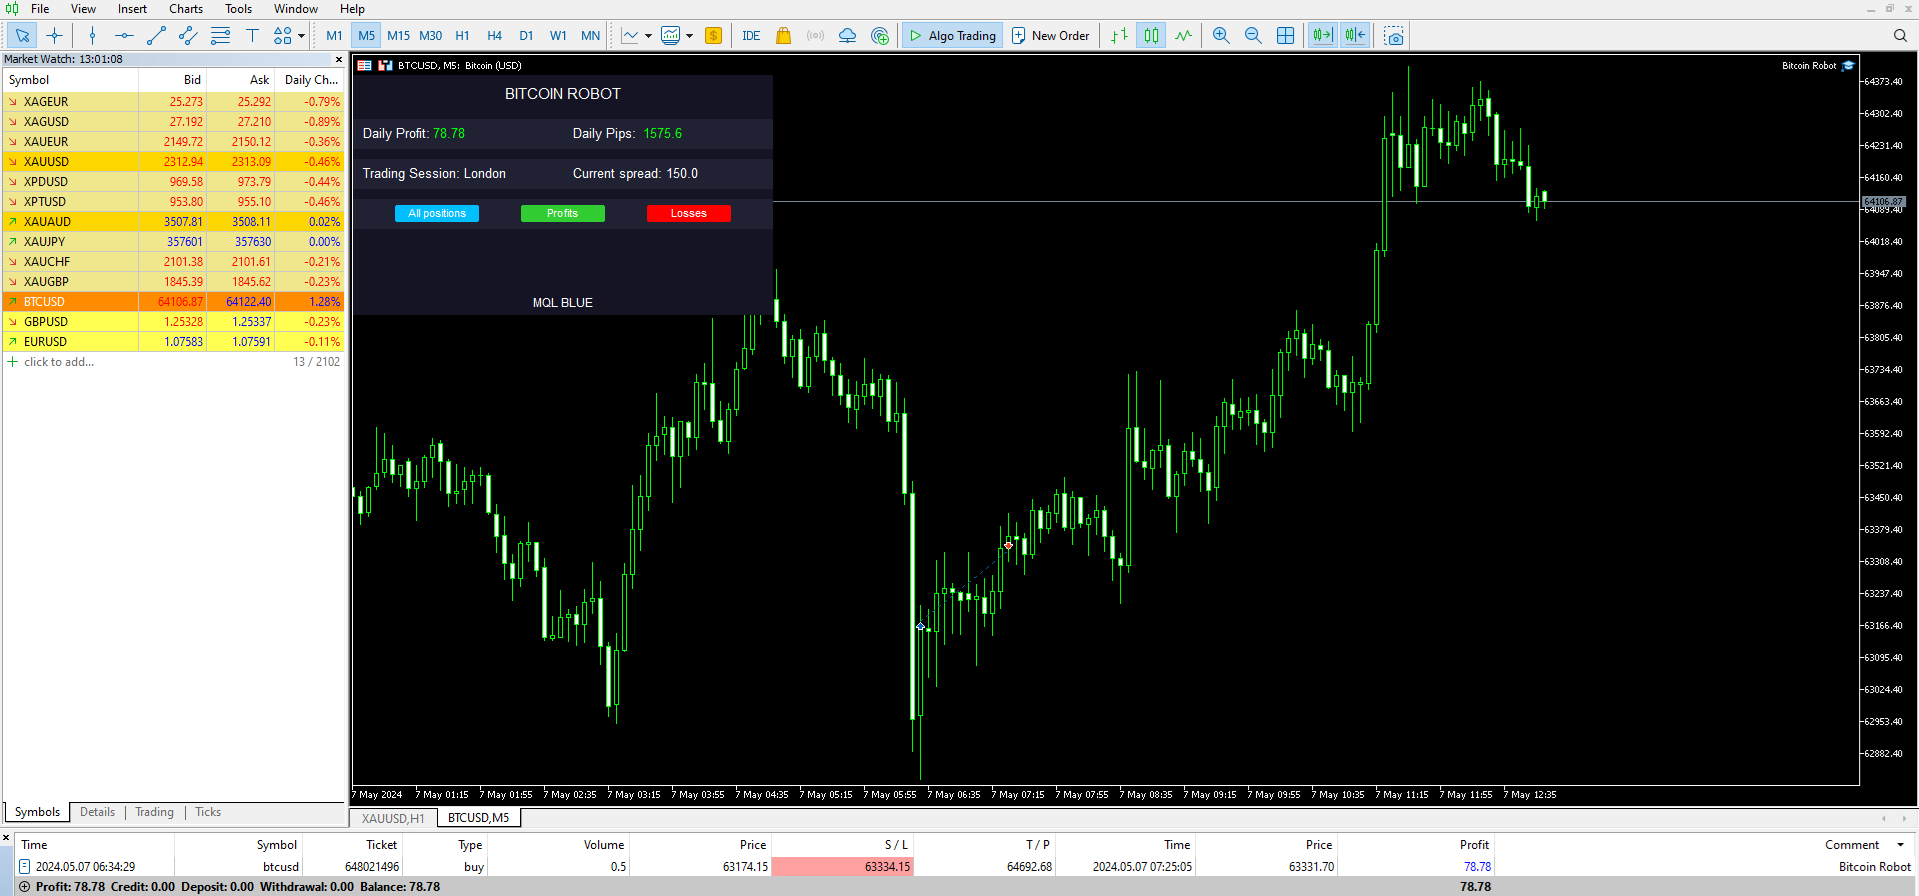
Task: Select the text label tool
Action: tap(252, 35)
